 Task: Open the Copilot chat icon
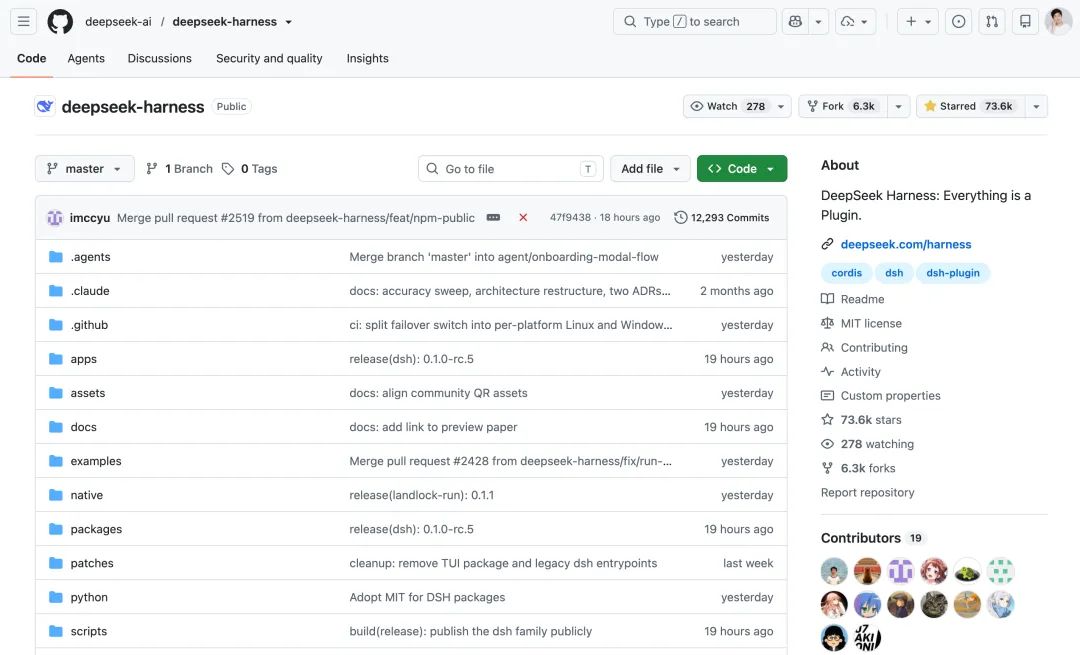coord(795,21)
